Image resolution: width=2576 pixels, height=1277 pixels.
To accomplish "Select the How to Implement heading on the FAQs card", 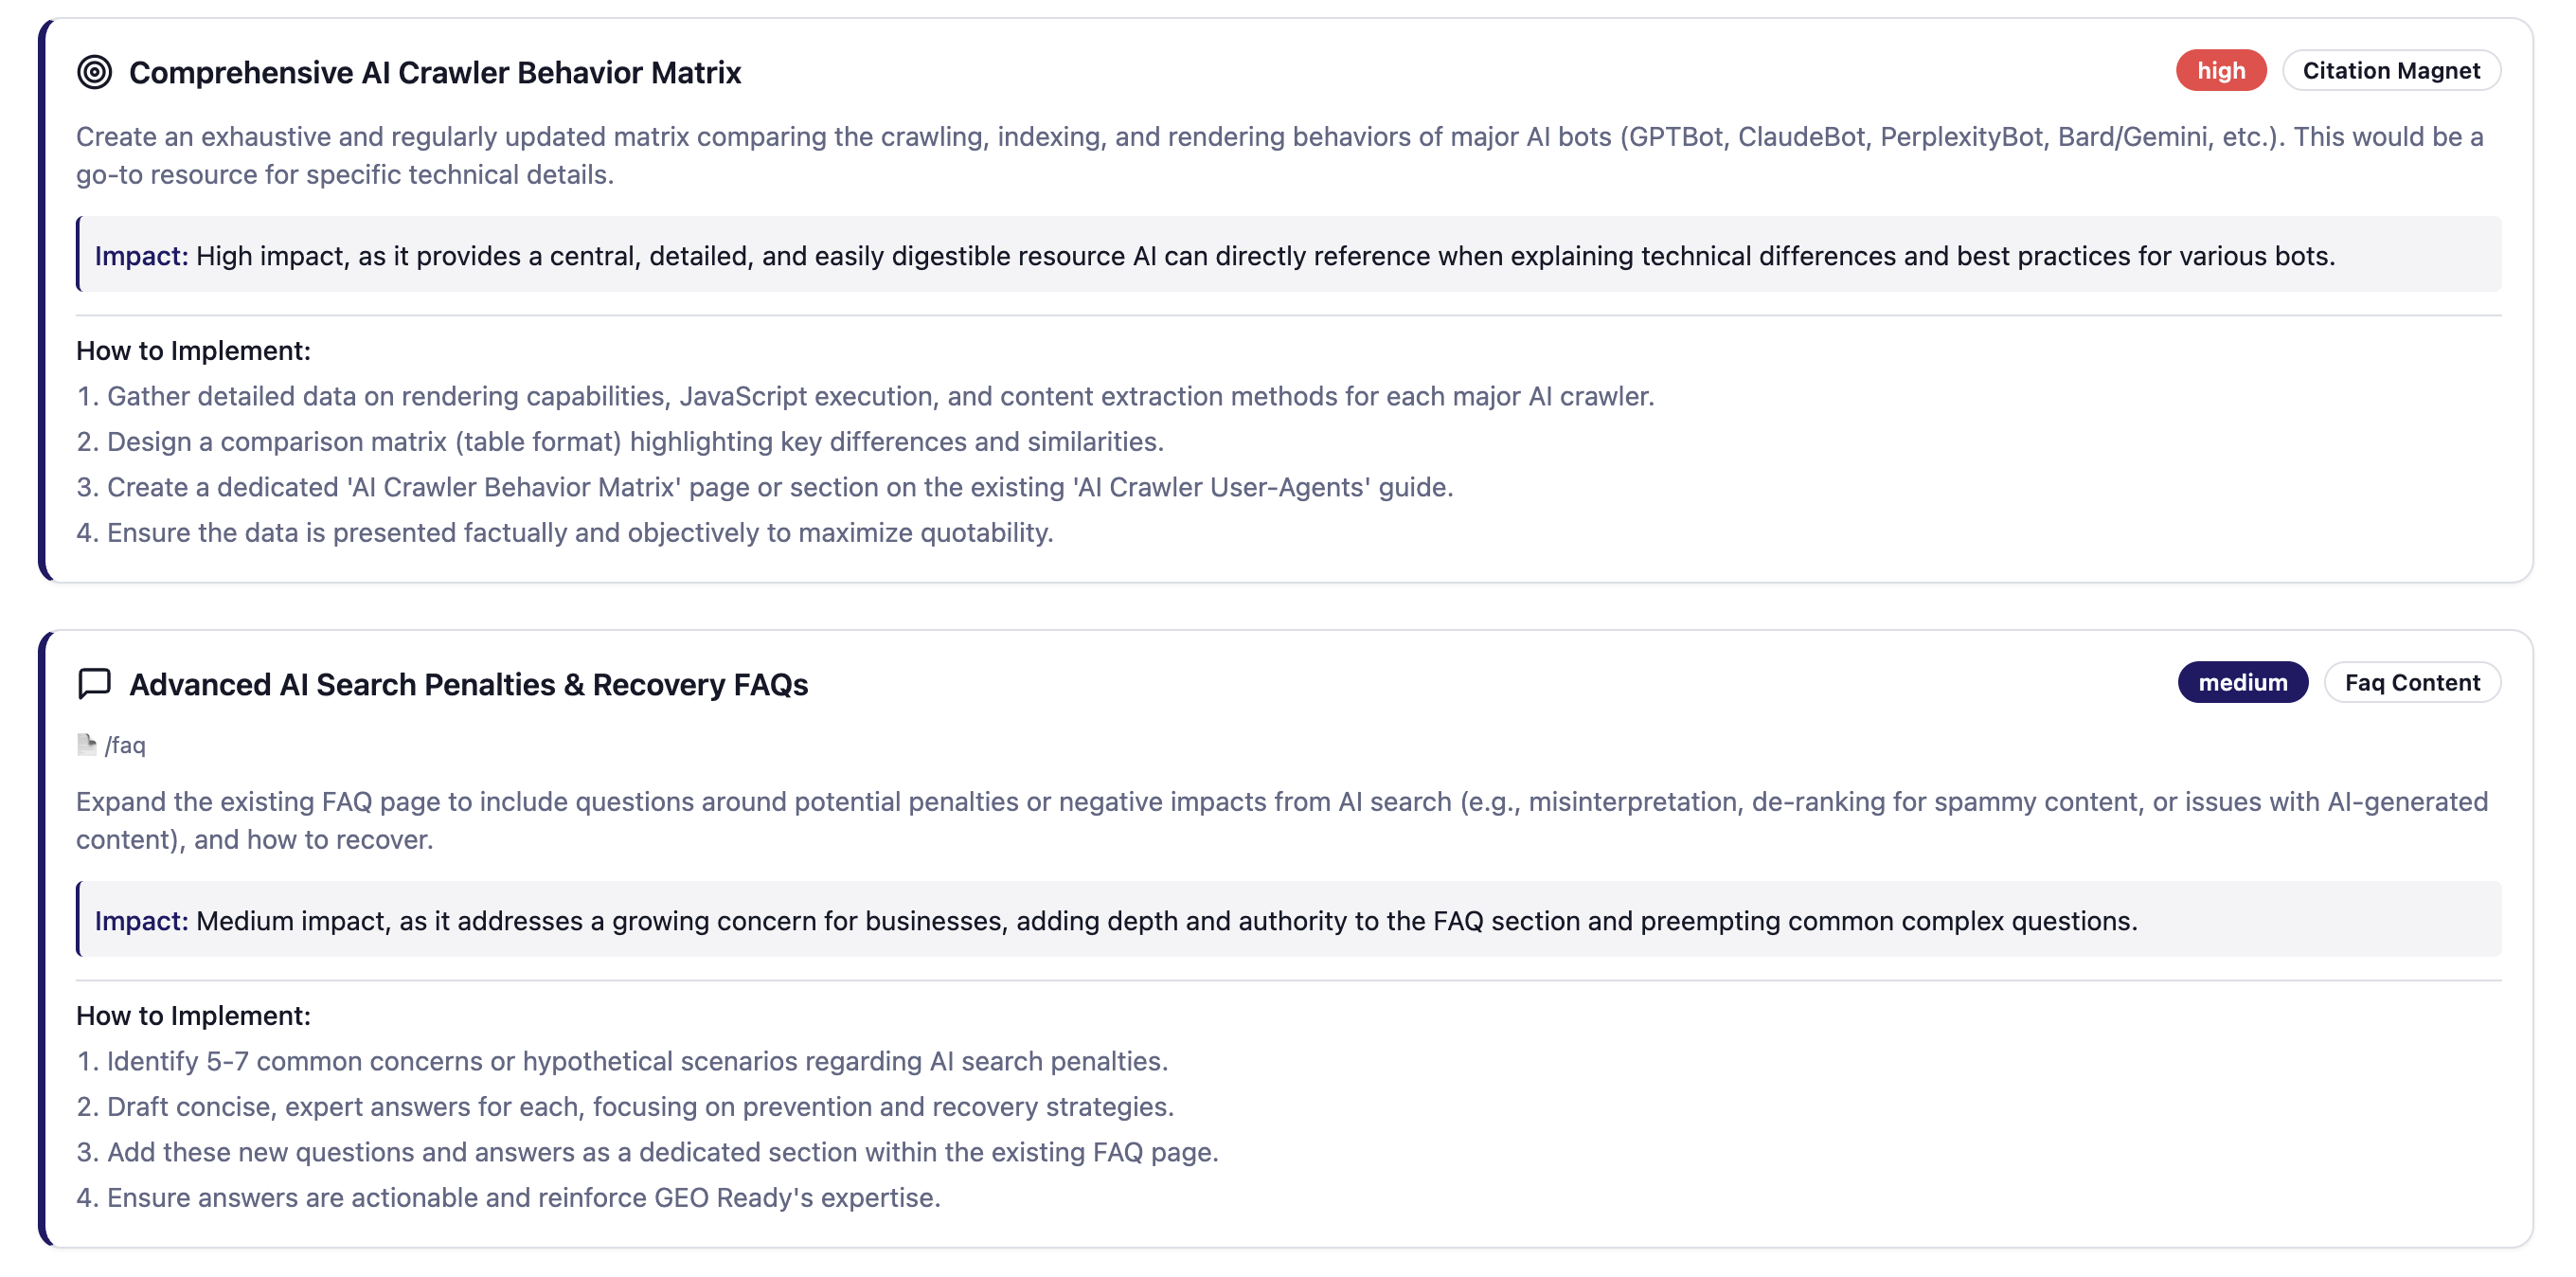I will (x=193, y=1014).
